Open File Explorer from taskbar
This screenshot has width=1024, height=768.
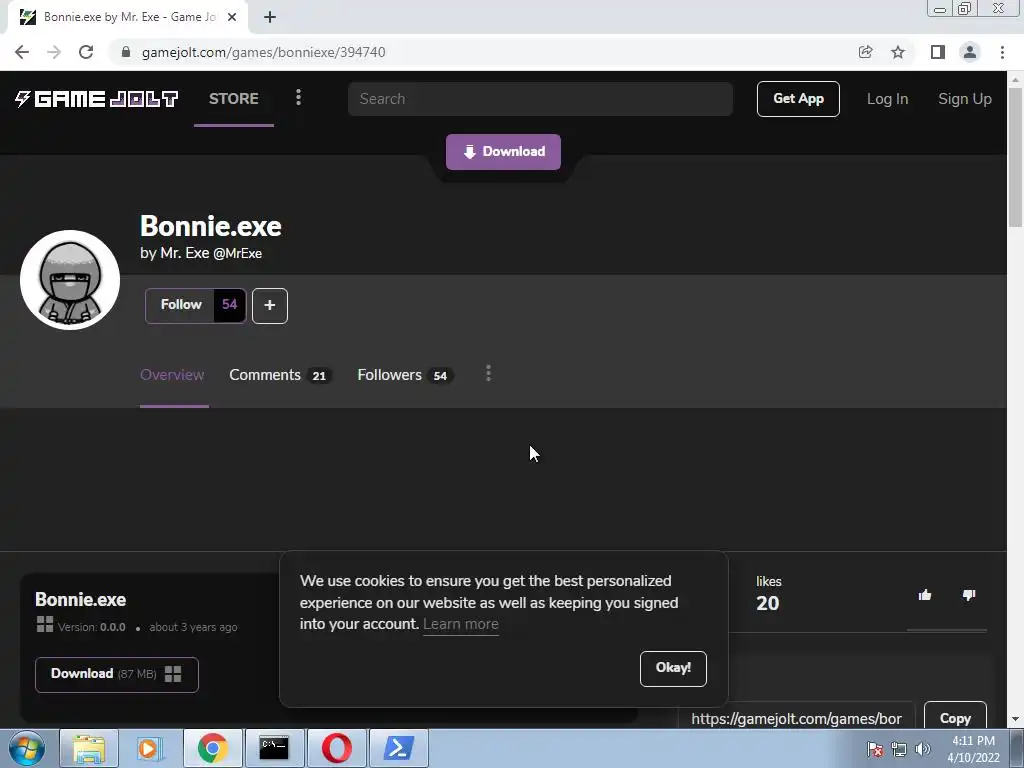pyautogui.click(x=89, y=748)
